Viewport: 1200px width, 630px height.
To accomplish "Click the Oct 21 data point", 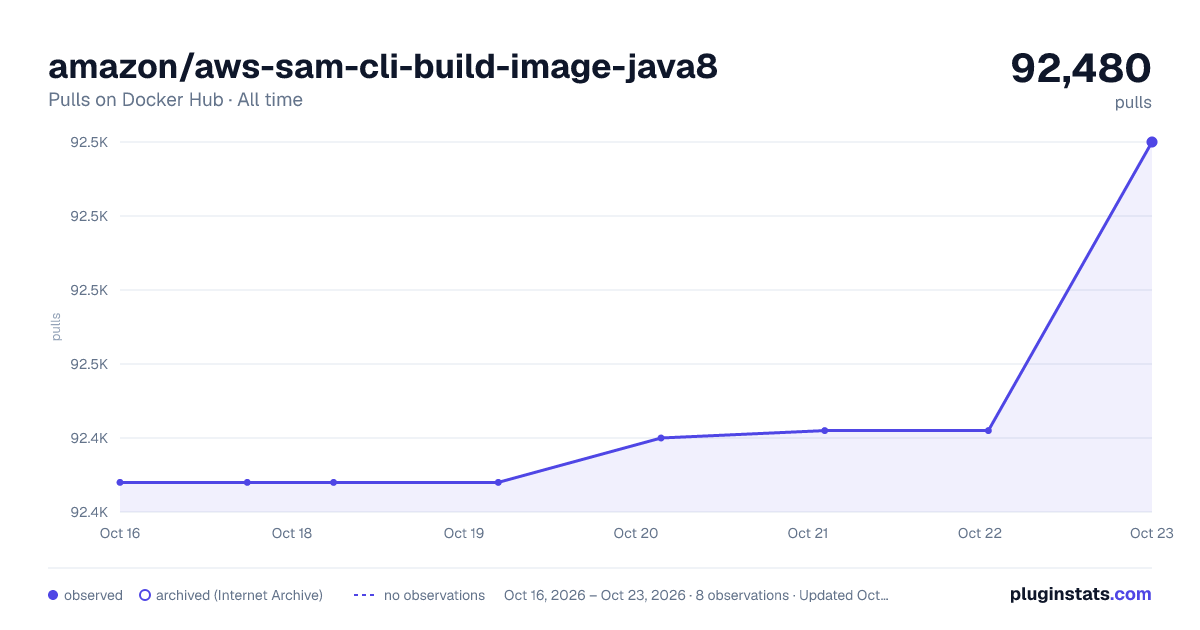I will (x=825, y=431).
